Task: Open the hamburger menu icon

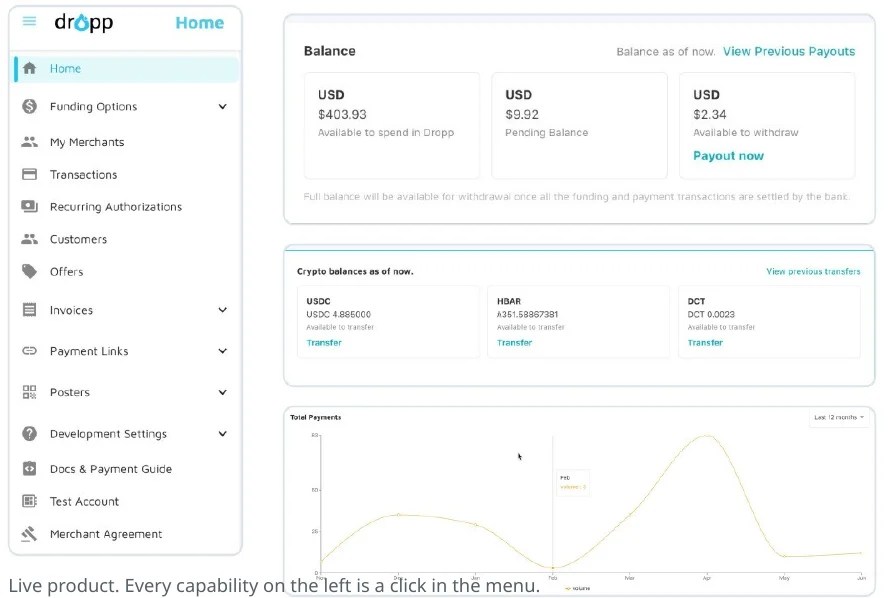Action: tap(29, 22)
